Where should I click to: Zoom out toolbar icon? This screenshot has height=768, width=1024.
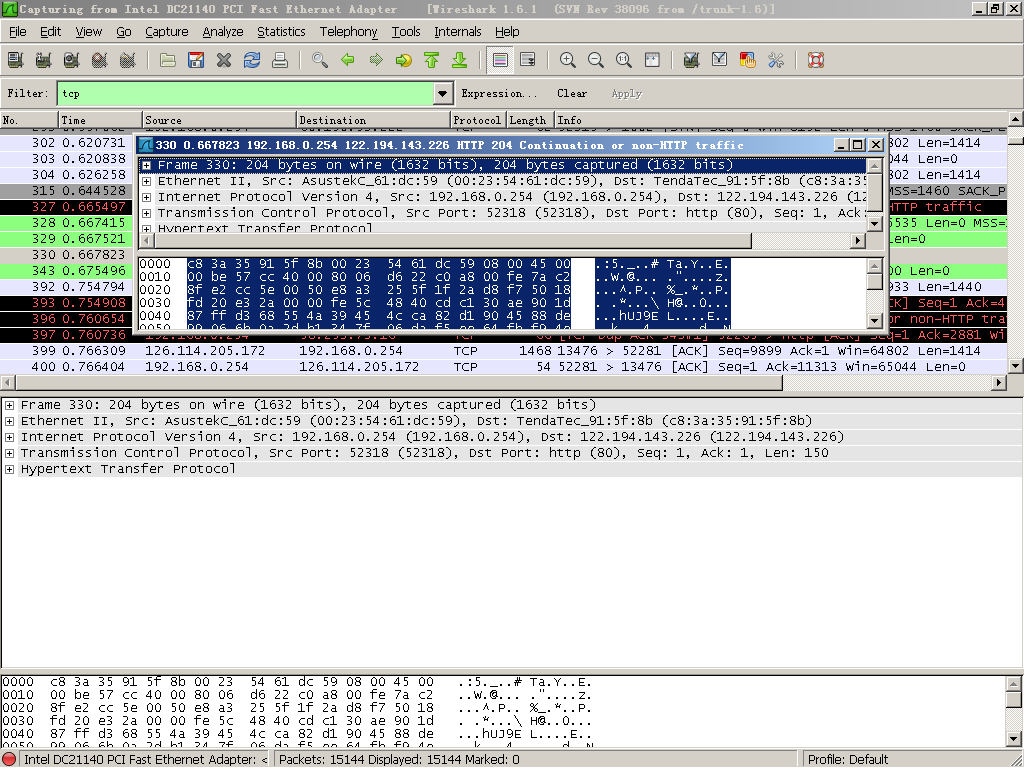tap(596, 60)
